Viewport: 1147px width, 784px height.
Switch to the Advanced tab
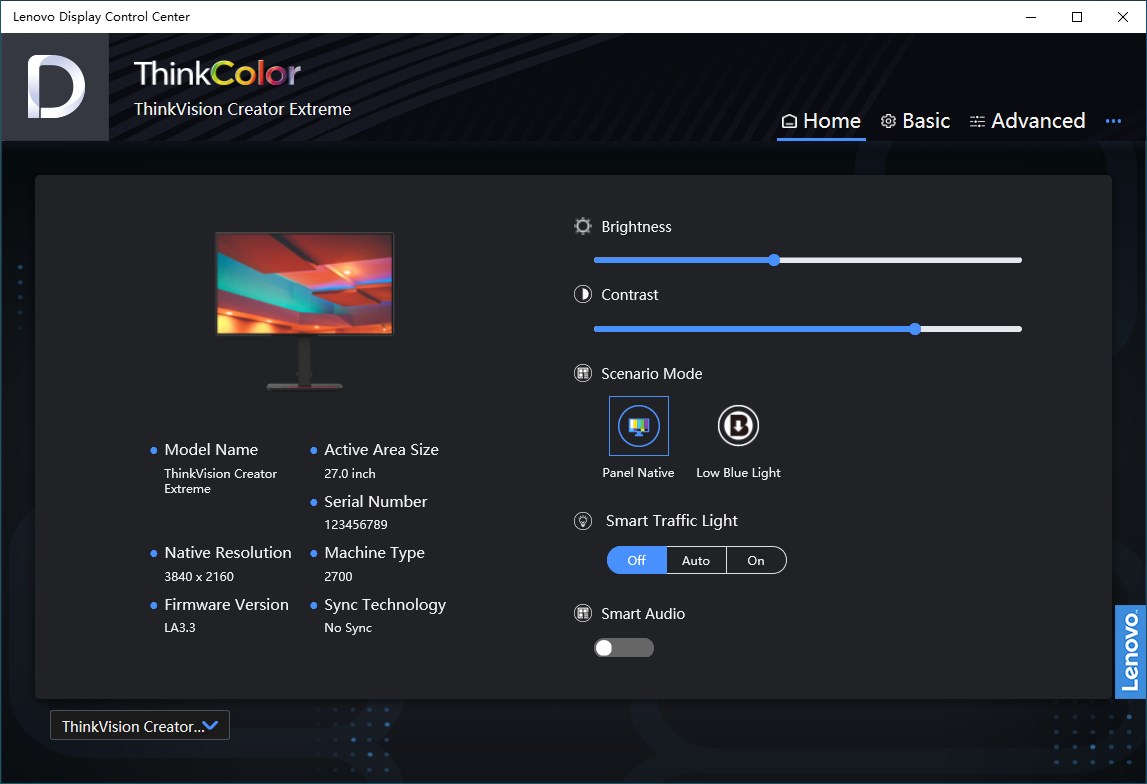point(1027,121)
